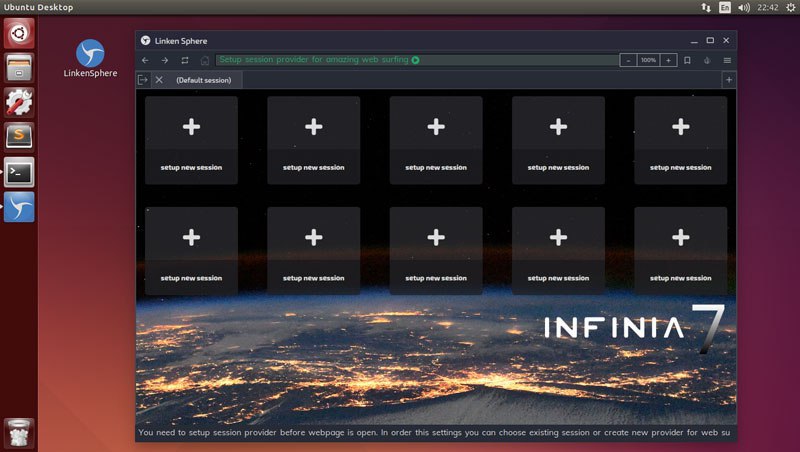The height and width of the screenshot is (452, 800).
Task: Zoom in with the plus button
Action: [x=668, y=60]
